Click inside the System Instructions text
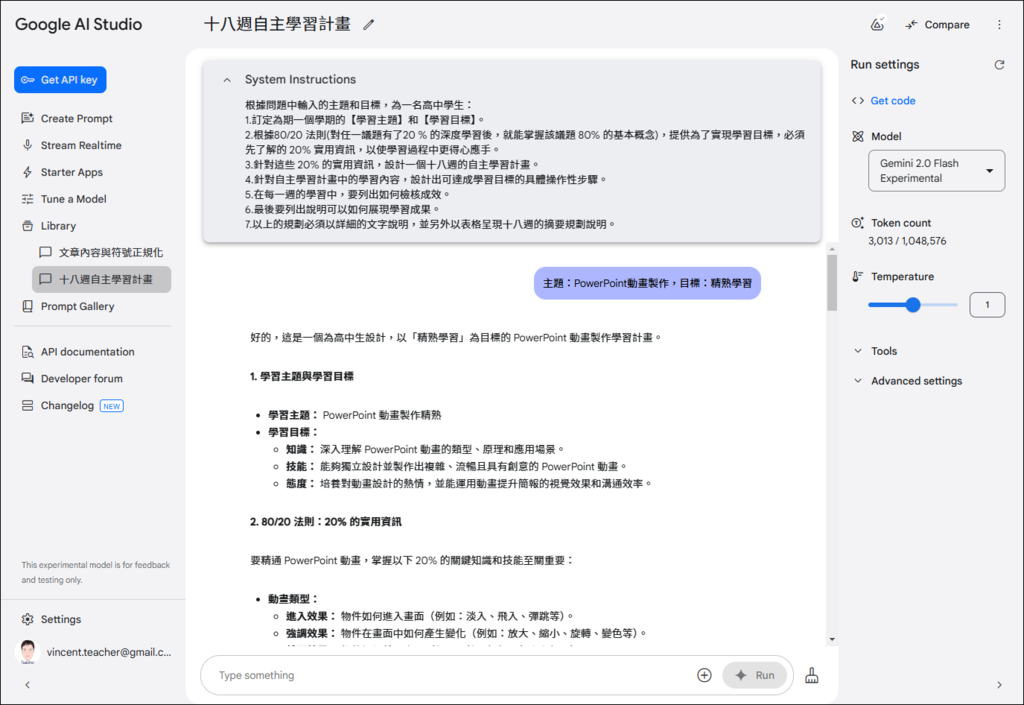The height and width of the screenshot is (705, 1024). pos(524,164)
